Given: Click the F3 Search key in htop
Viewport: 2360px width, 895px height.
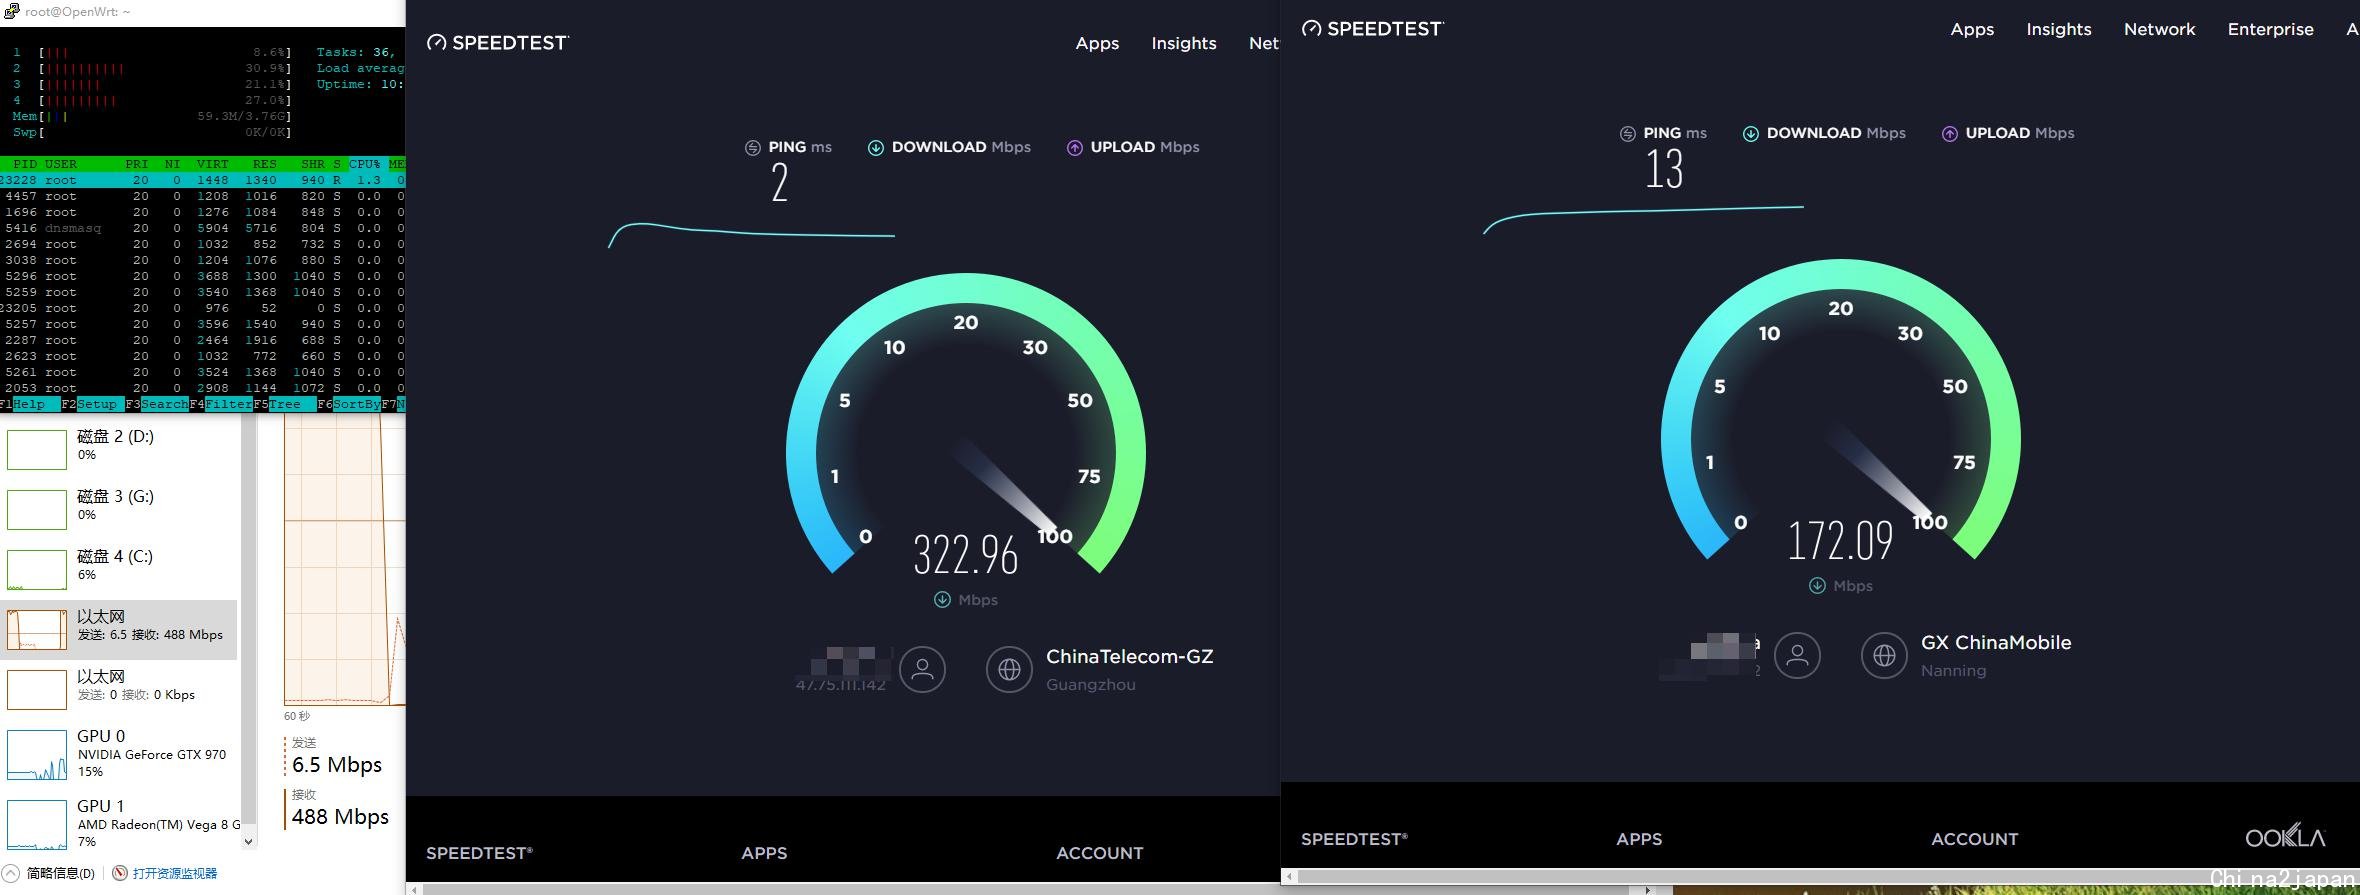Looking at the screenshot, I should click(x=157, y=404).
